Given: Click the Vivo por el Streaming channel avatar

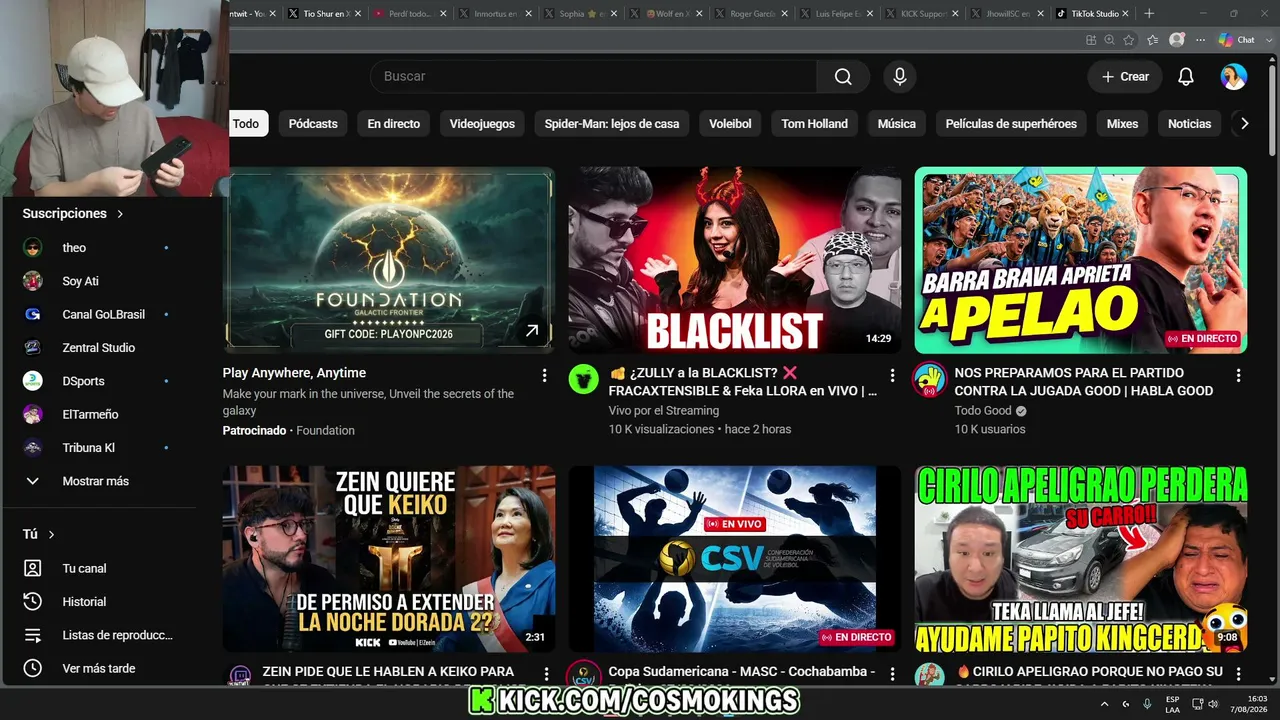Looking at the screenshot, I should coord(584,380).
